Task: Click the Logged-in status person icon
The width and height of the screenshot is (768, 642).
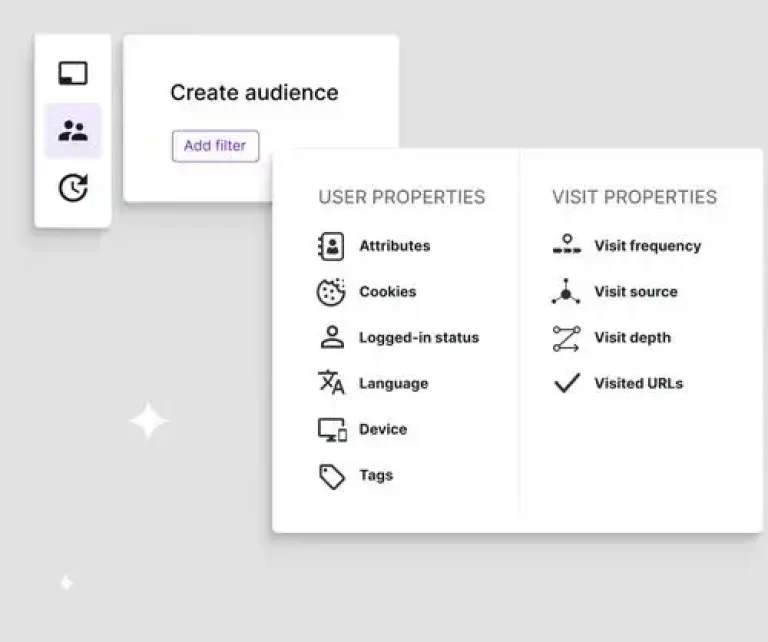Action: pos(331,338)
